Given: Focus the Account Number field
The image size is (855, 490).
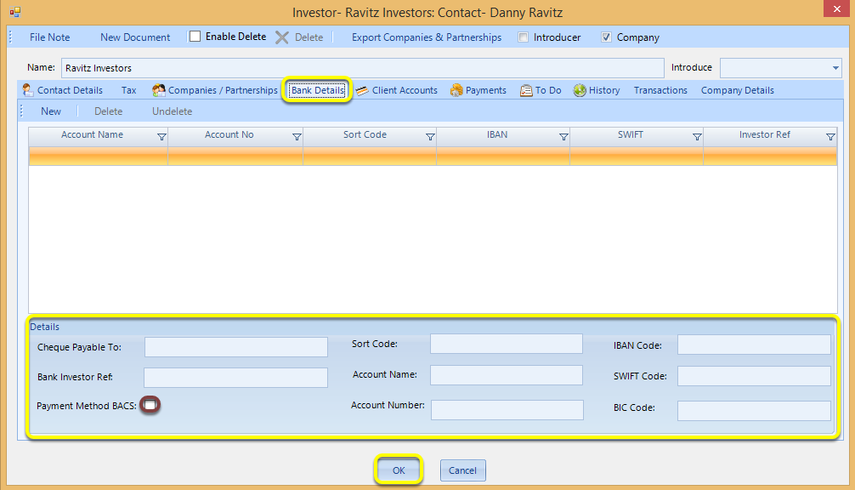Looking at the screenshot, I should pos(507,410).
